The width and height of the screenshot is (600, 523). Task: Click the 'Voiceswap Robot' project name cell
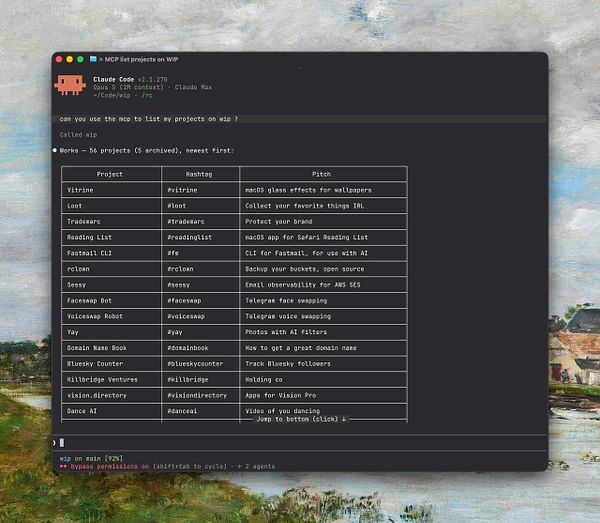click(x=95, y=316)
